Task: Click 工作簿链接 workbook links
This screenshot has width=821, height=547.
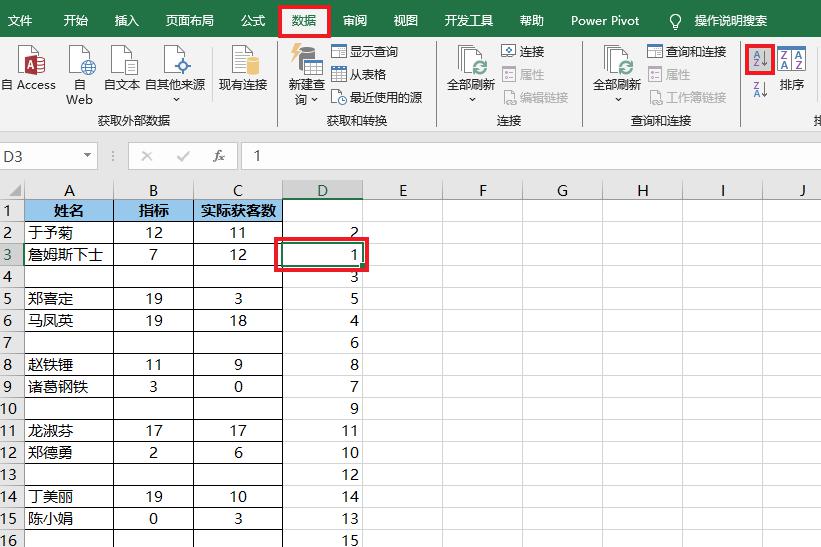Action: pos(687,97)
